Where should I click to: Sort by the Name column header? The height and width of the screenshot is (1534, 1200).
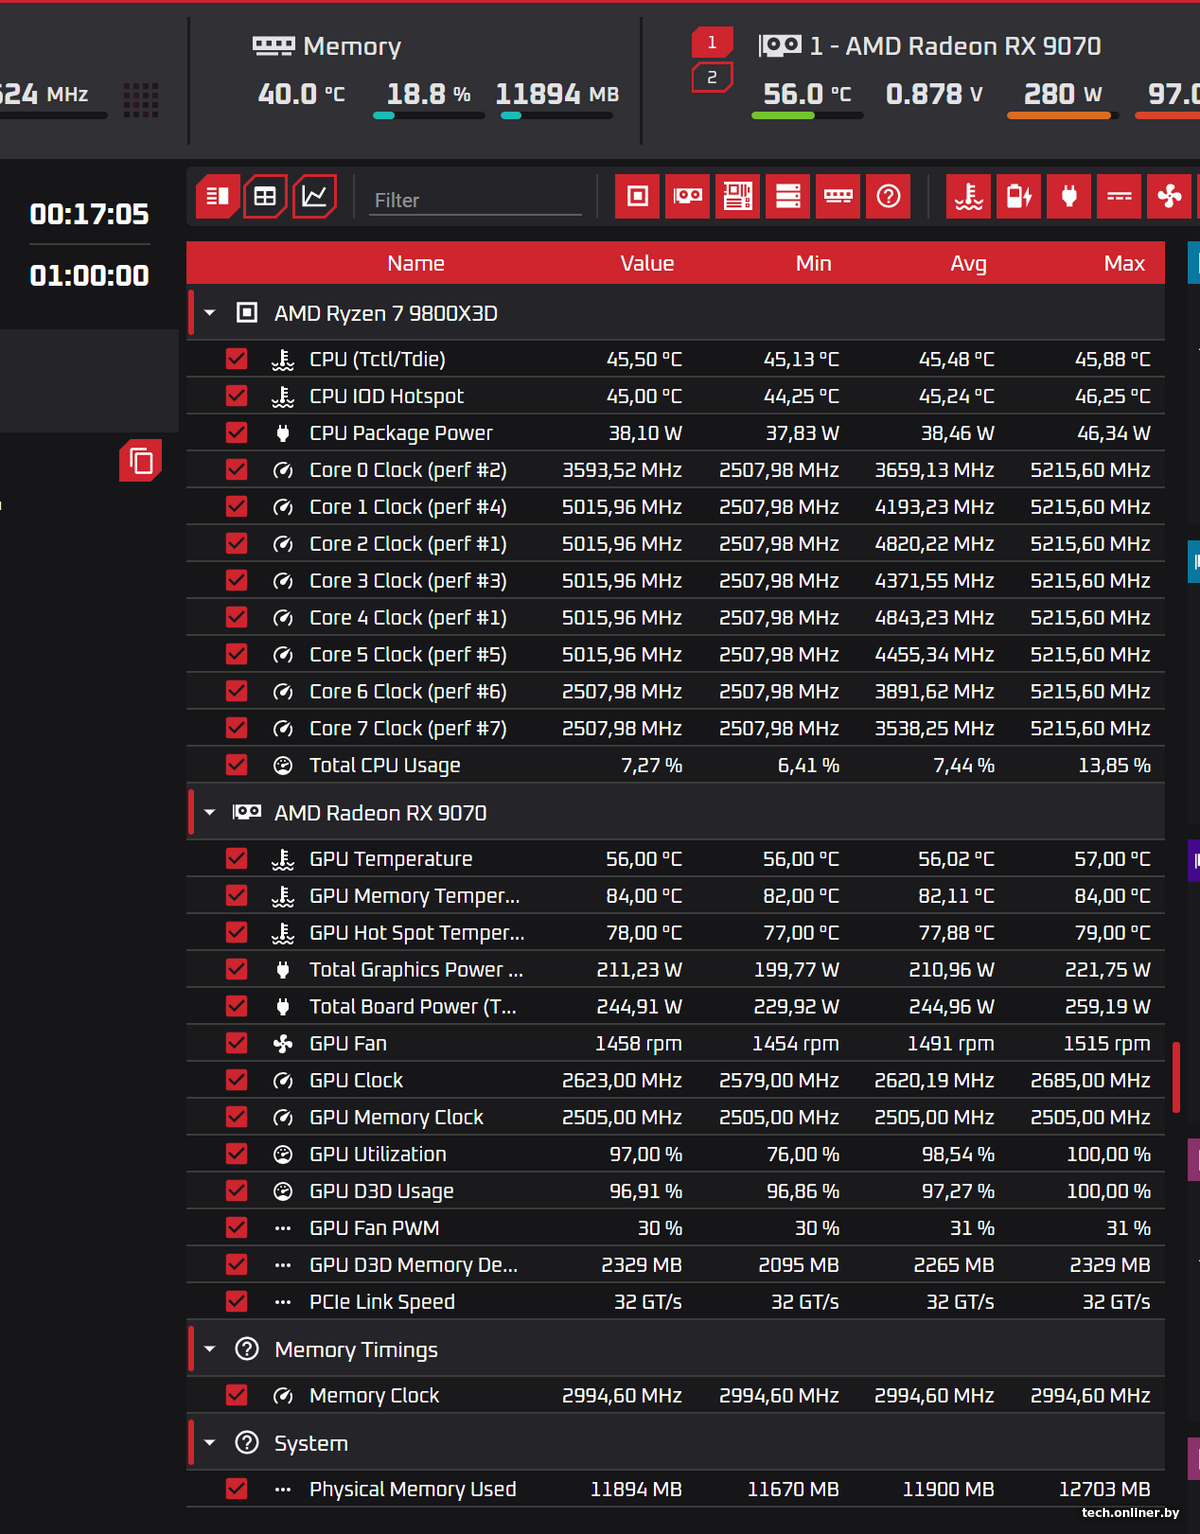pos(416,263)
